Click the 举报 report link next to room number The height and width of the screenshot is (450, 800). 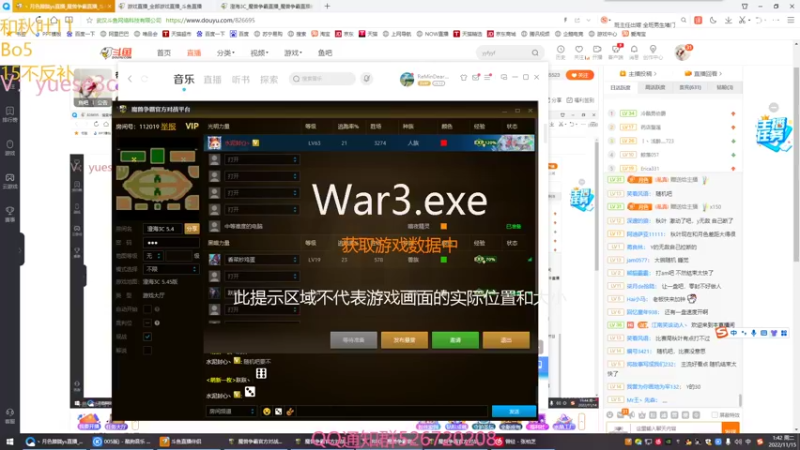(x=168, y=127)
